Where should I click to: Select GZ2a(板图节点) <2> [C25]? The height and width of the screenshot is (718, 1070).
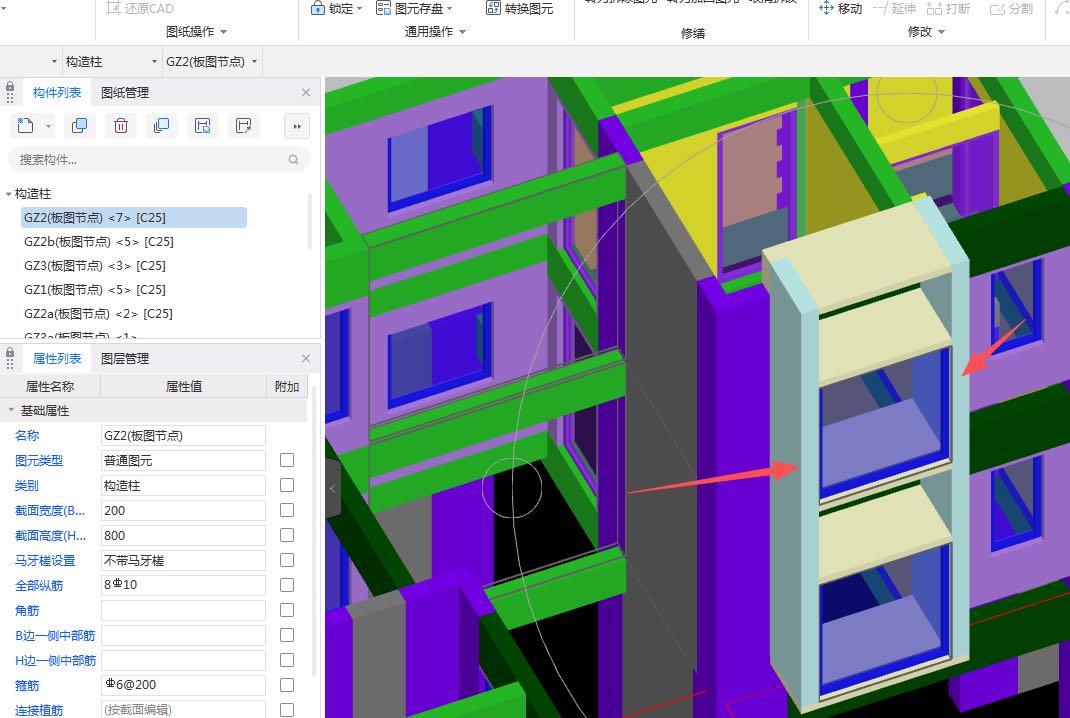(98, 313)
